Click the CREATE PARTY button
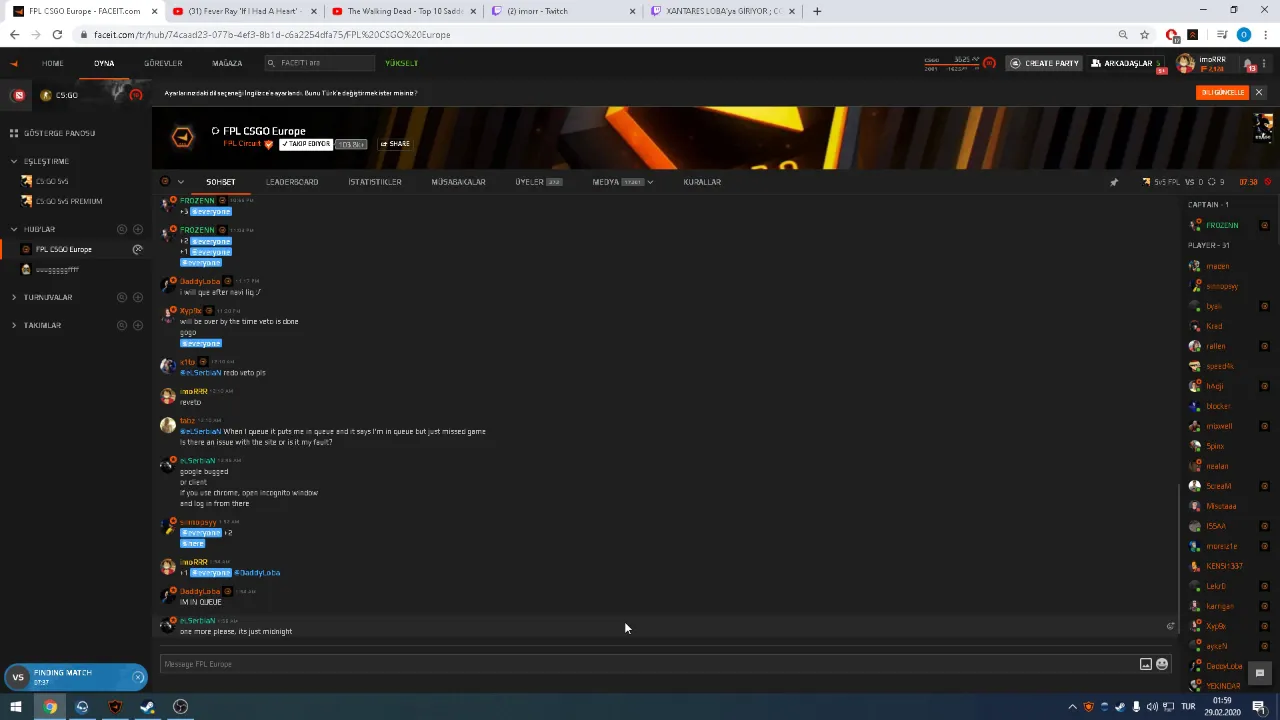This screenshot has width=1280, height=720. point(1045,63)
